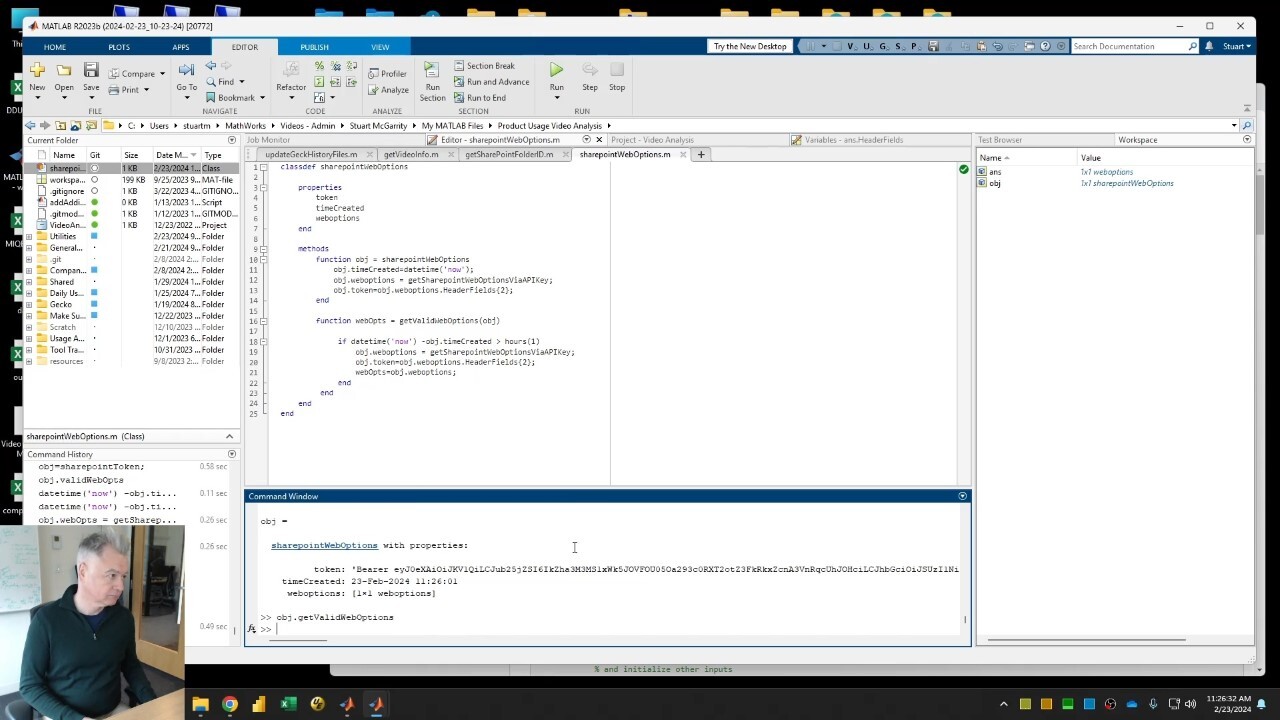
Task: Click the Go To arrow icon
Action: [186, 70]
